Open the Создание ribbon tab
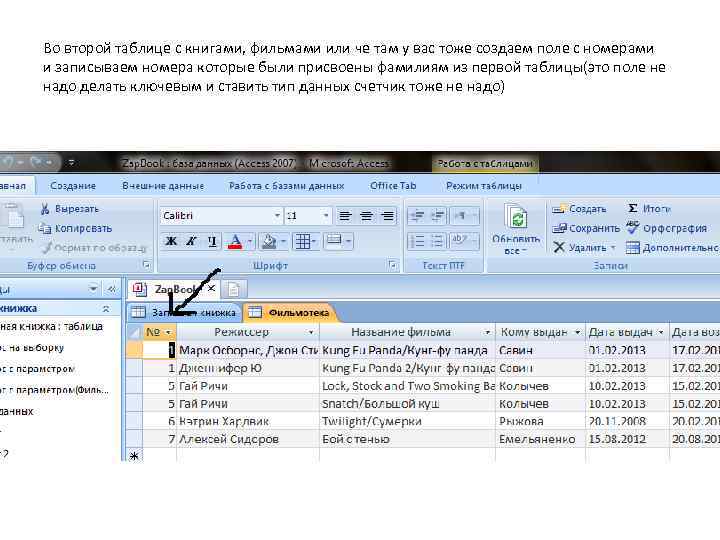The height and width of the screenshot is (540, 720). [x=73, y=186]
